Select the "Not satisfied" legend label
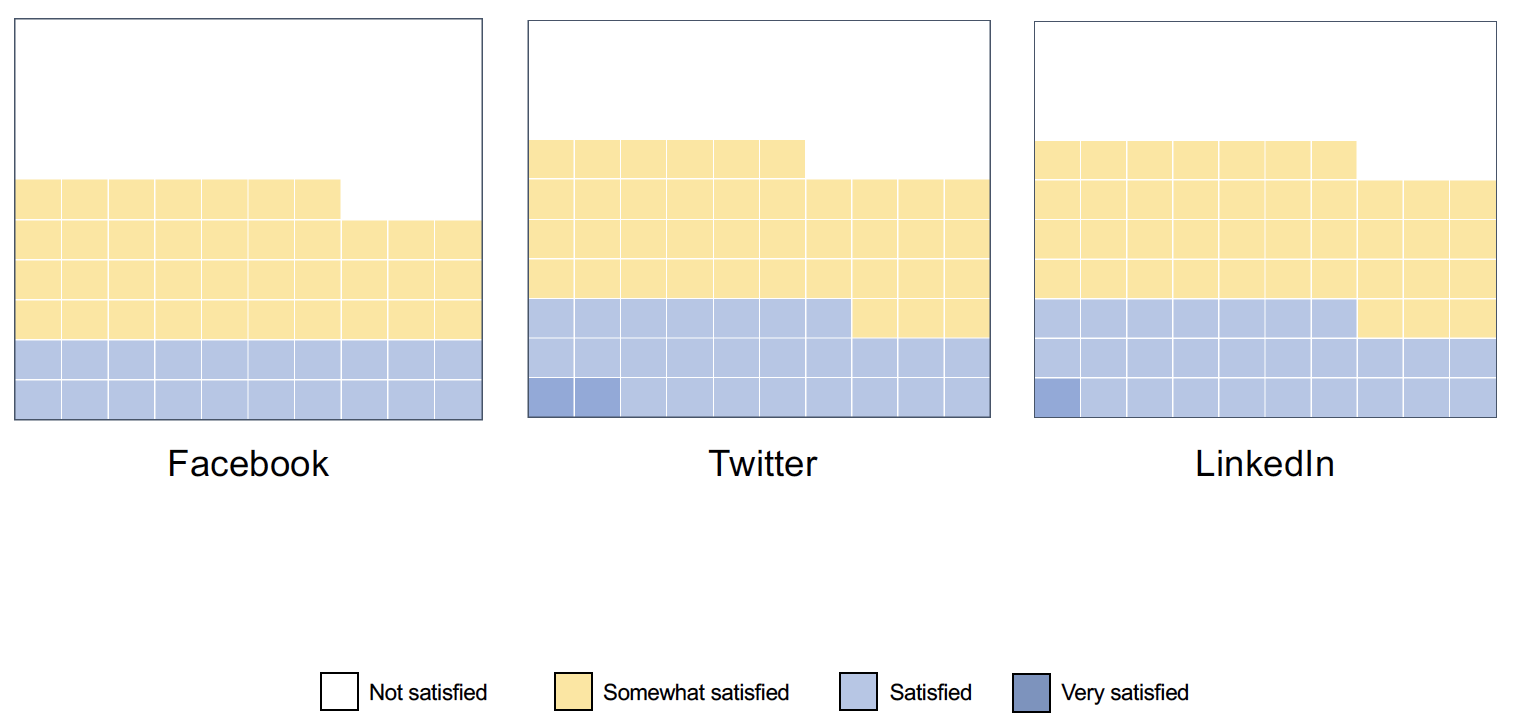 428,692
